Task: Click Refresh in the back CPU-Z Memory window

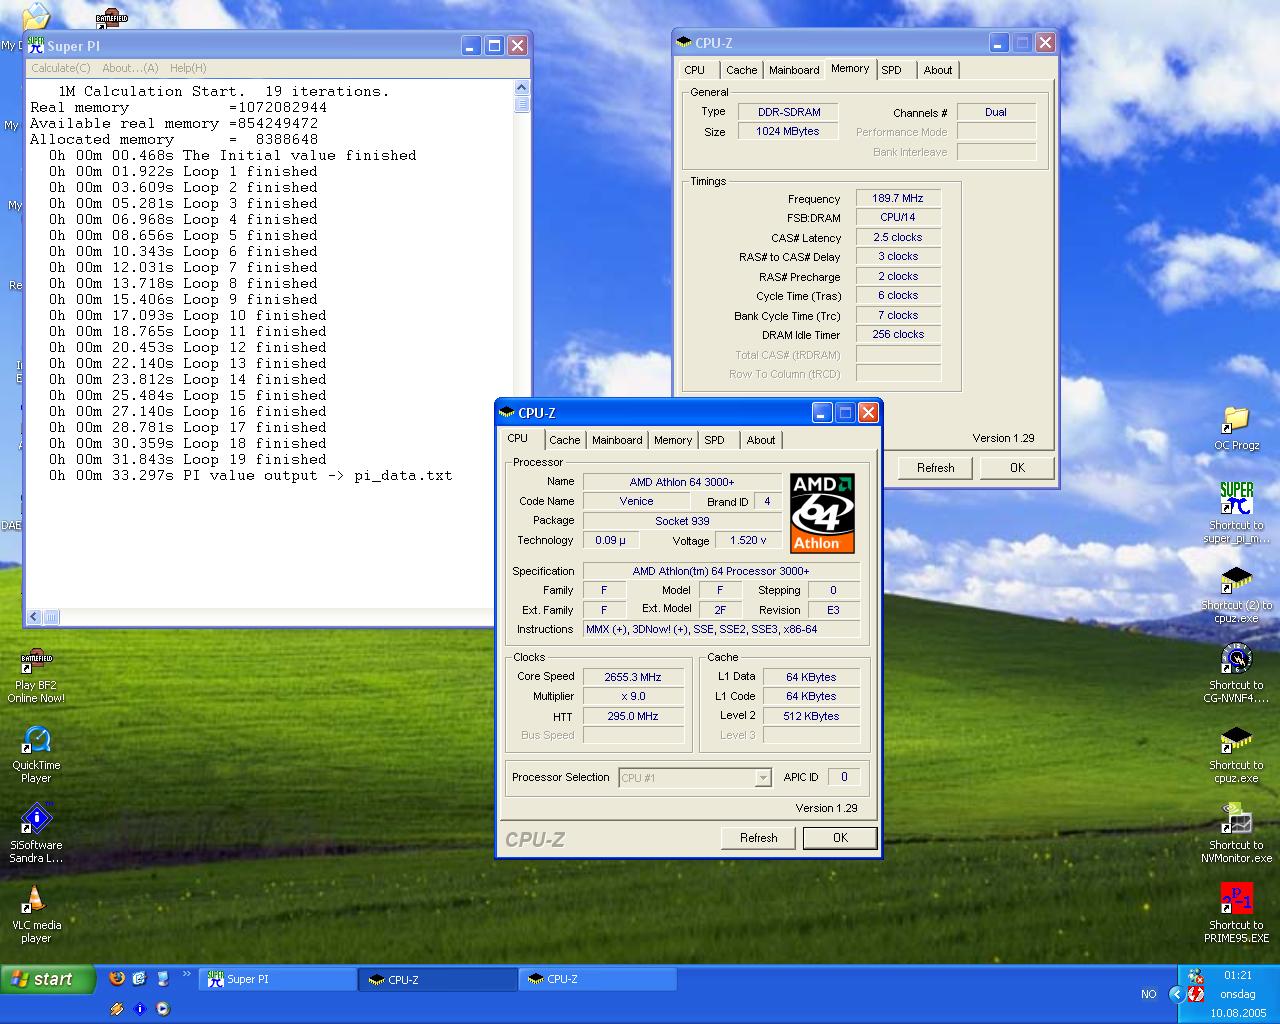Action: pyautogui.click(x=936, y=468)
